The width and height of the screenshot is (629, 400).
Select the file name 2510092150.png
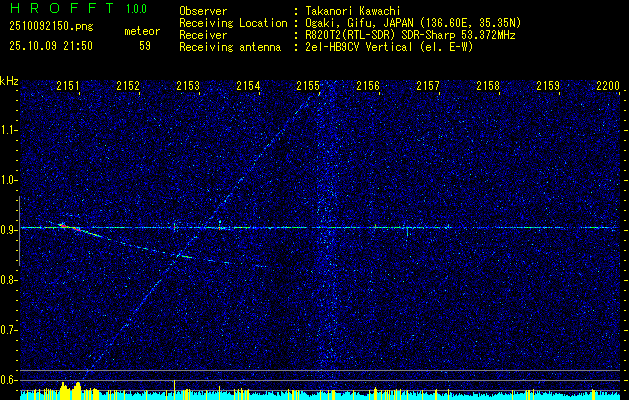pos(51,27)
